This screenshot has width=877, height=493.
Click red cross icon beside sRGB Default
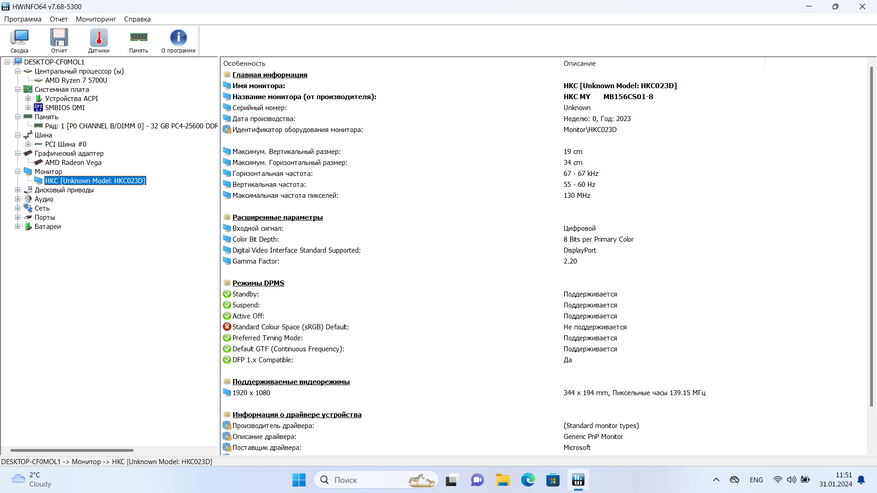pyautogui.click(x=227, y=327)
